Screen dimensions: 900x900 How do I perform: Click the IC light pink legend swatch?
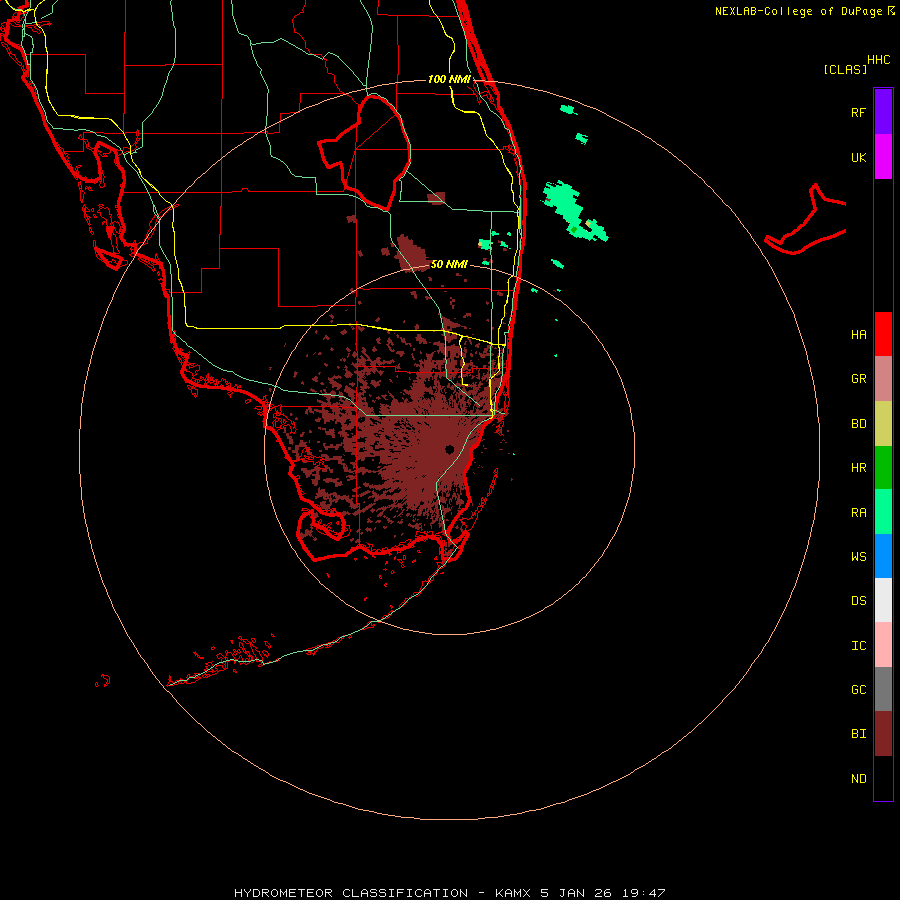tap(883, 645)
